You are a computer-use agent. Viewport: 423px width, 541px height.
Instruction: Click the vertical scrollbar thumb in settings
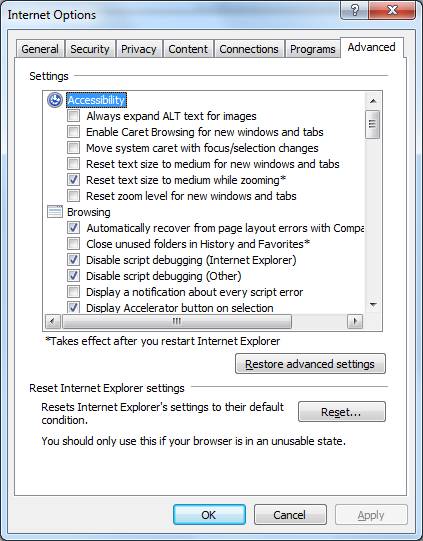click(x=373, y=124)
